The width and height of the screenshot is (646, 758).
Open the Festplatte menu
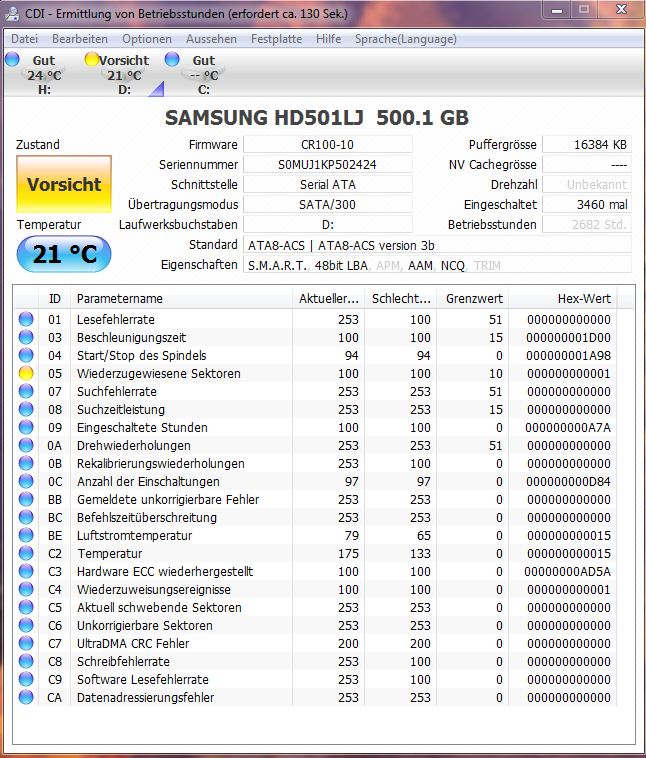coord(277,39)
